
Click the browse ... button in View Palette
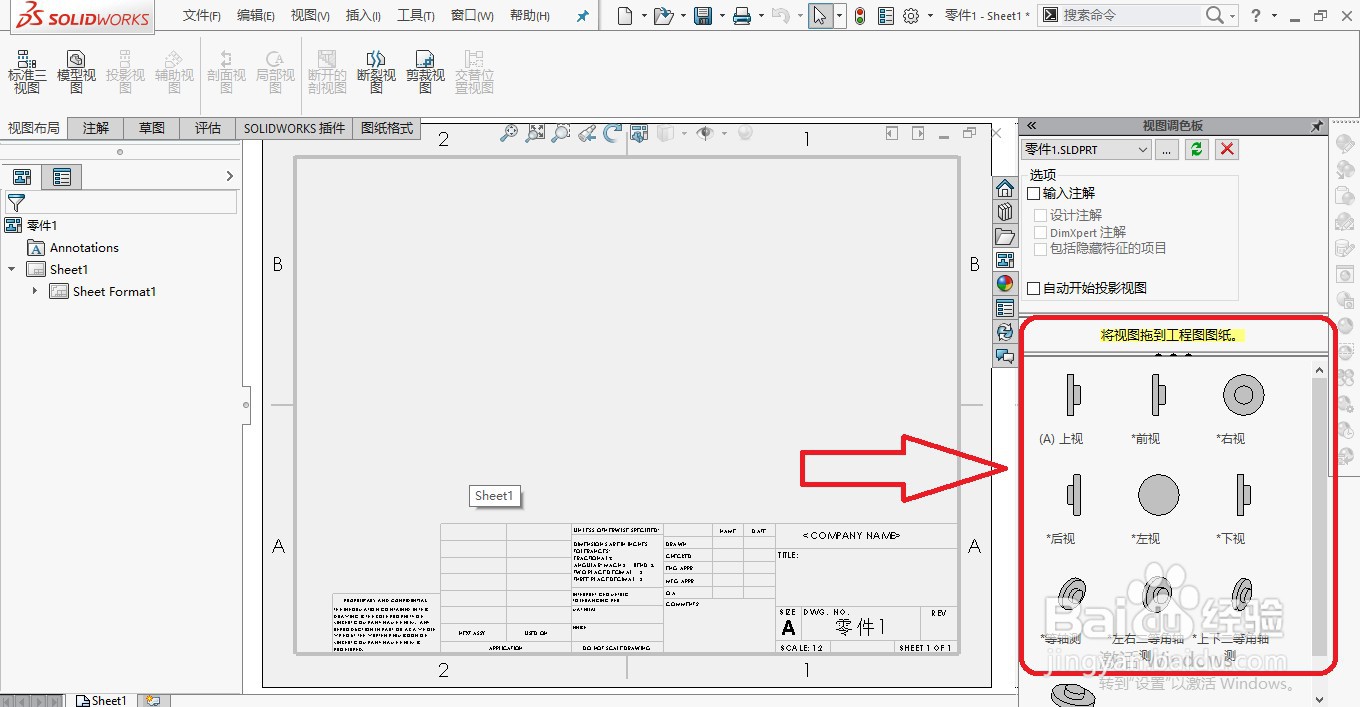(1165, 149)
